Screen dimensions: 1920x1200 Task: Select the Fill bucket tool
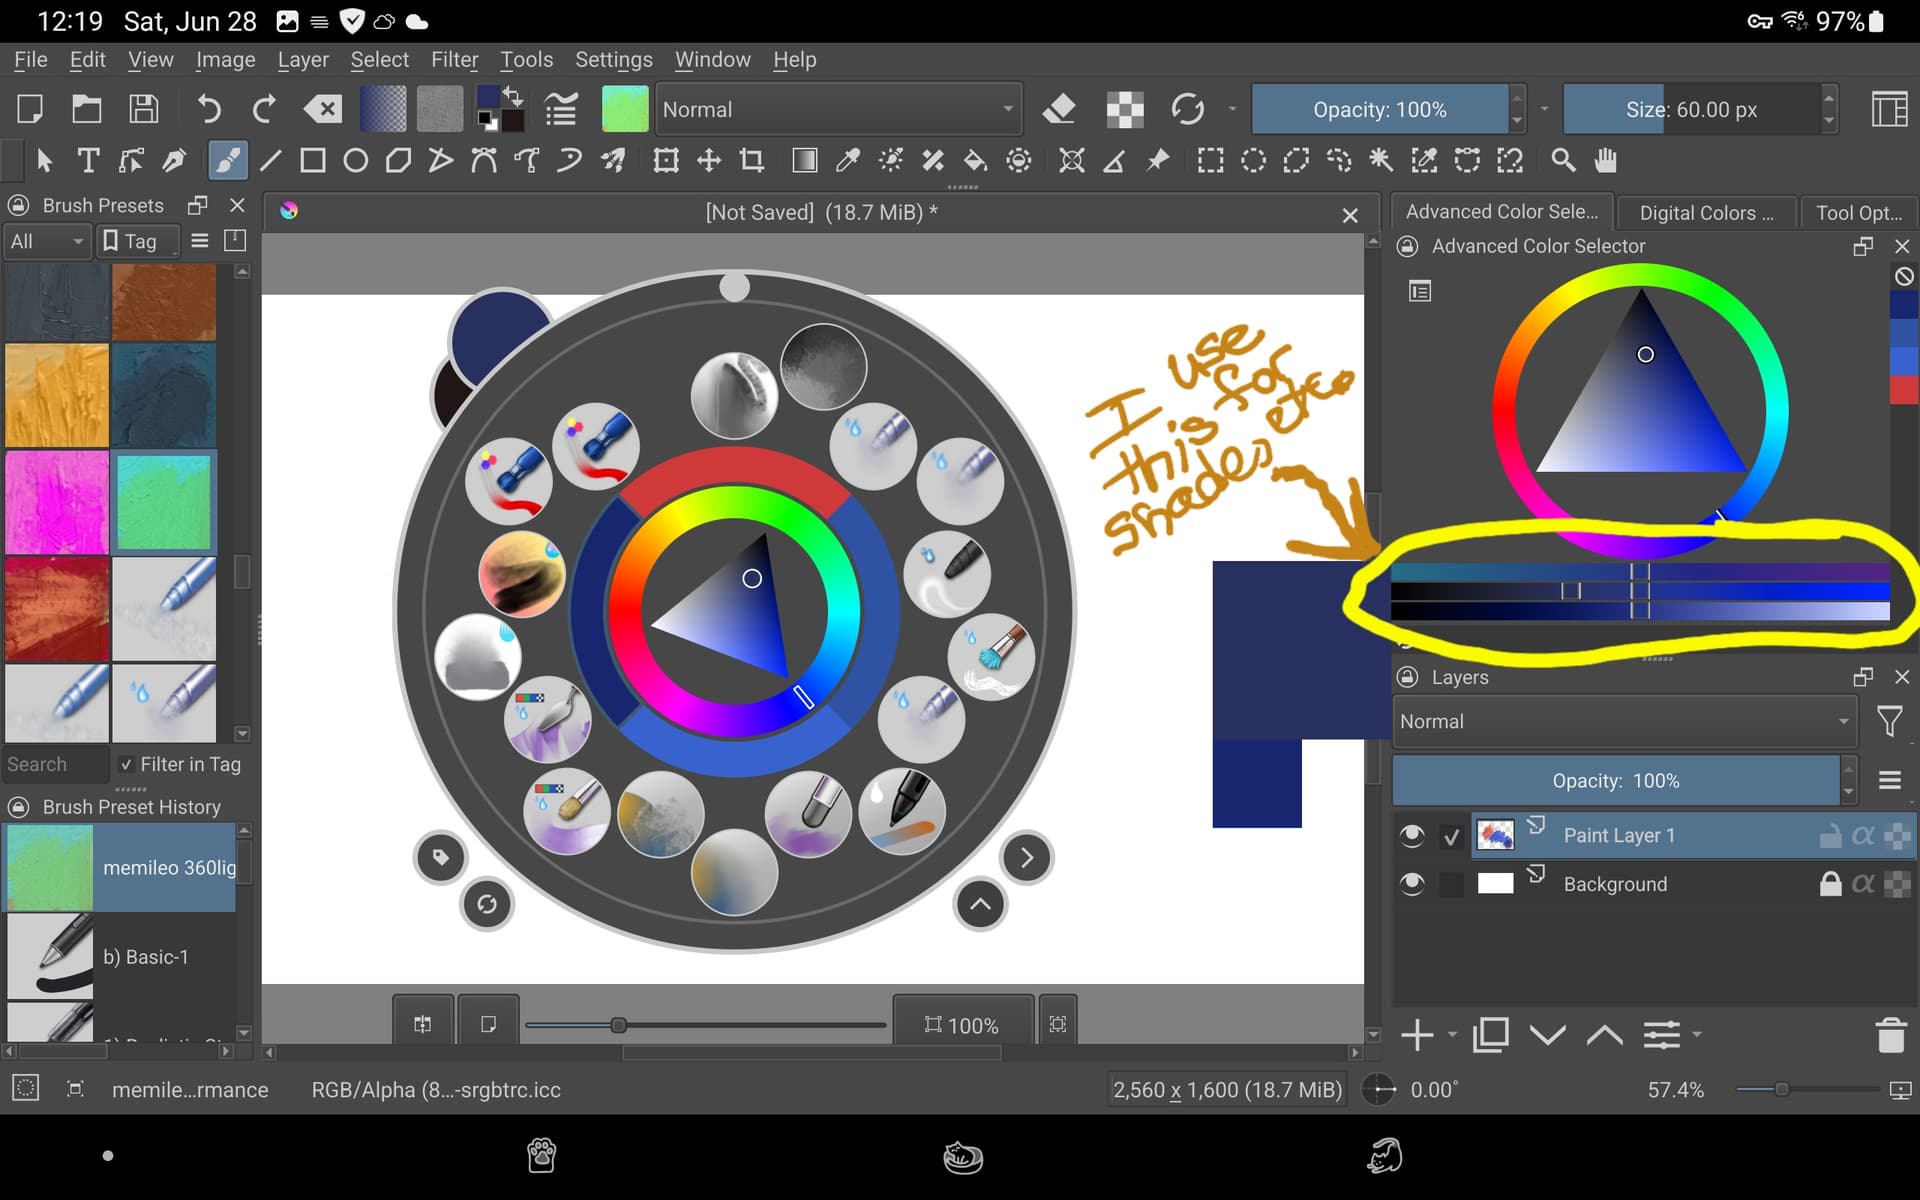pos(975,161)
